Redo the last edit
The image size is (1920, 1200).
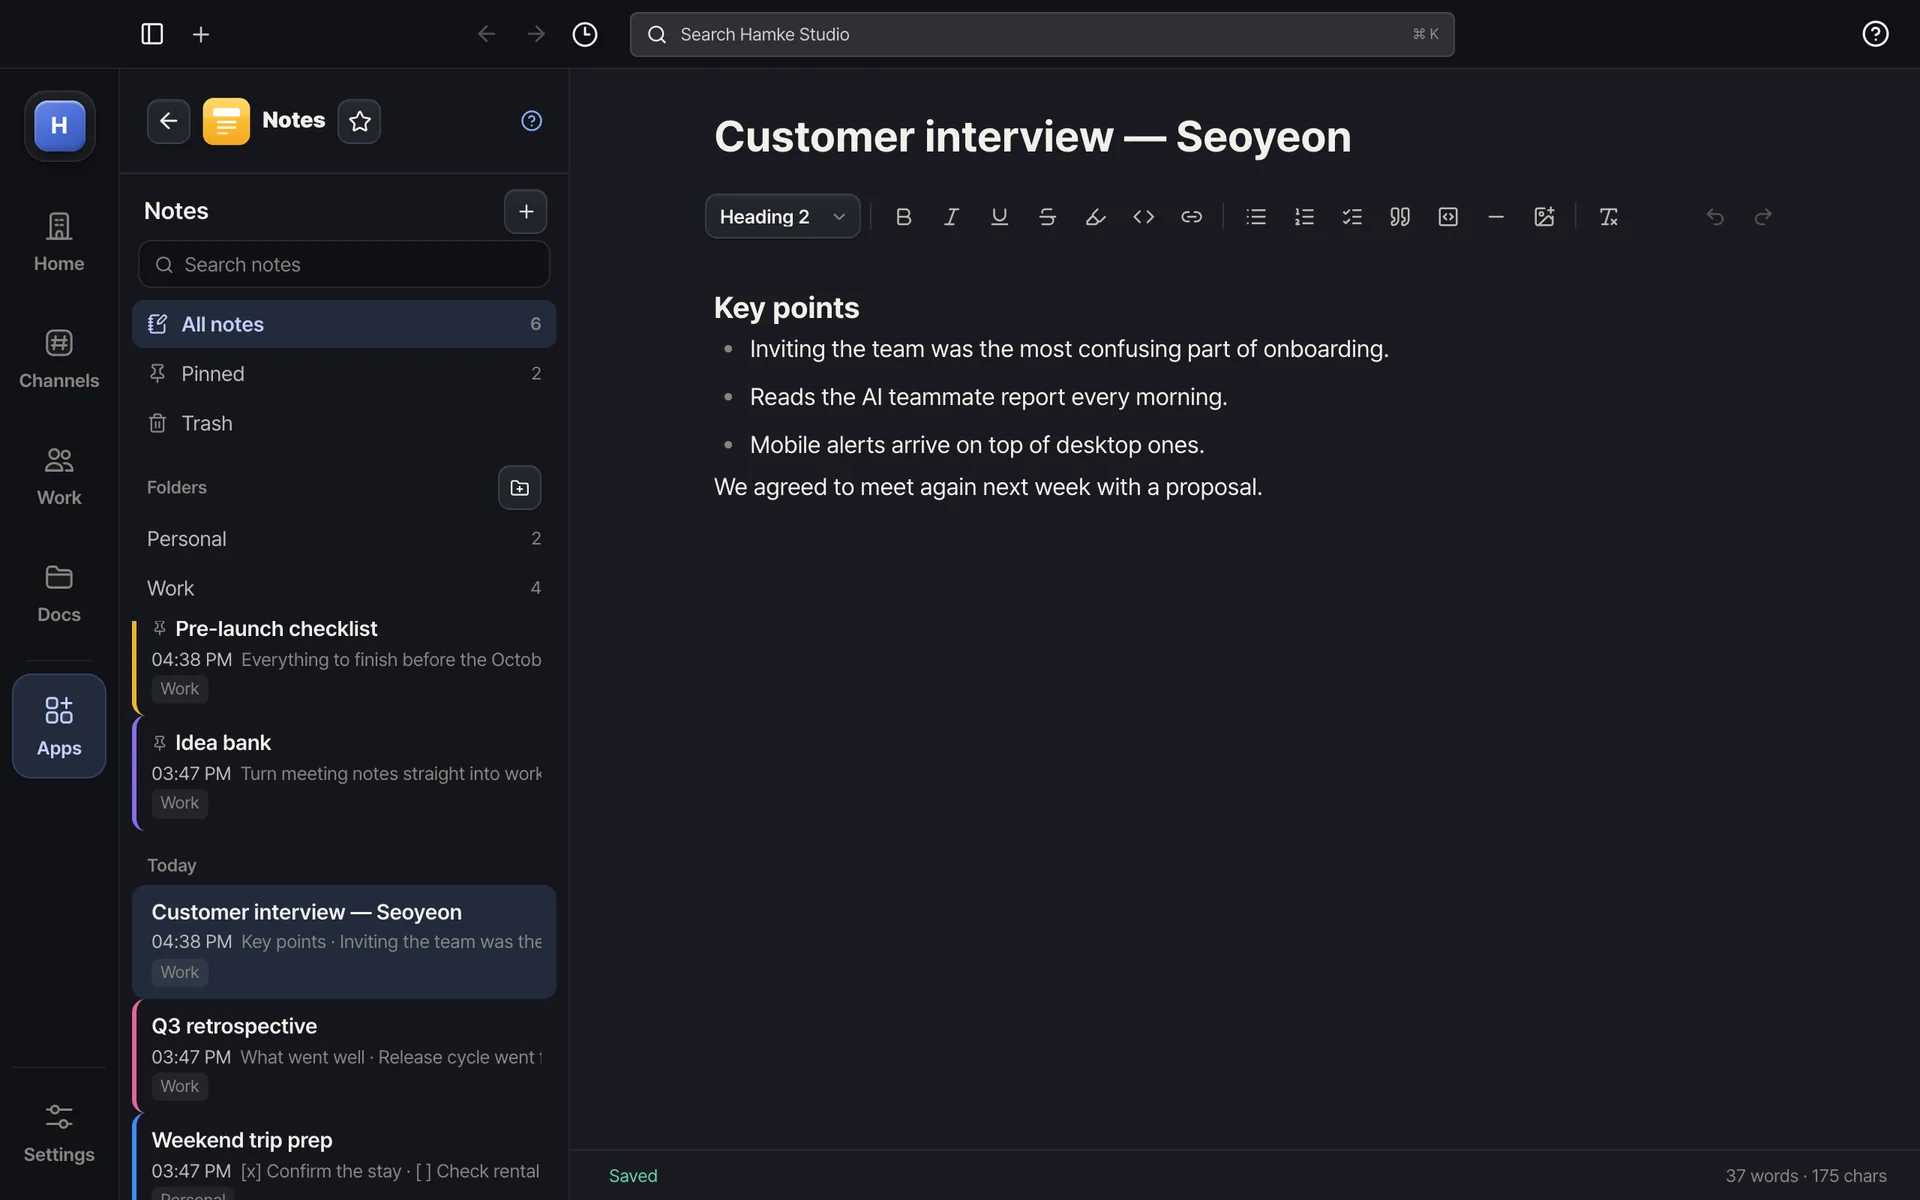pyautogui.click(x=1763, y=217)
